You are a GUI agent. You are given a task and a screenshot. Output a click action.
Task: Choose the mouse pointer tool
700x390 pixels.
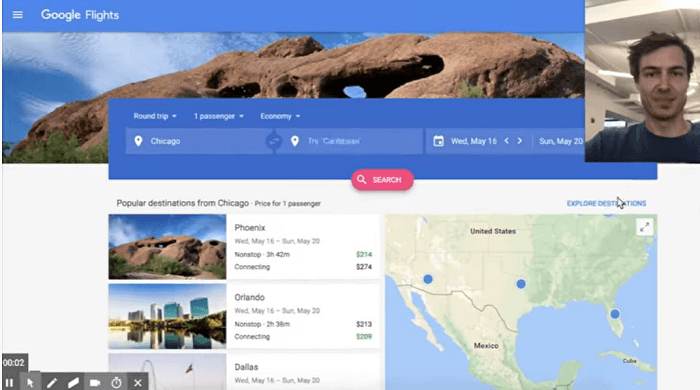point(30,382)
